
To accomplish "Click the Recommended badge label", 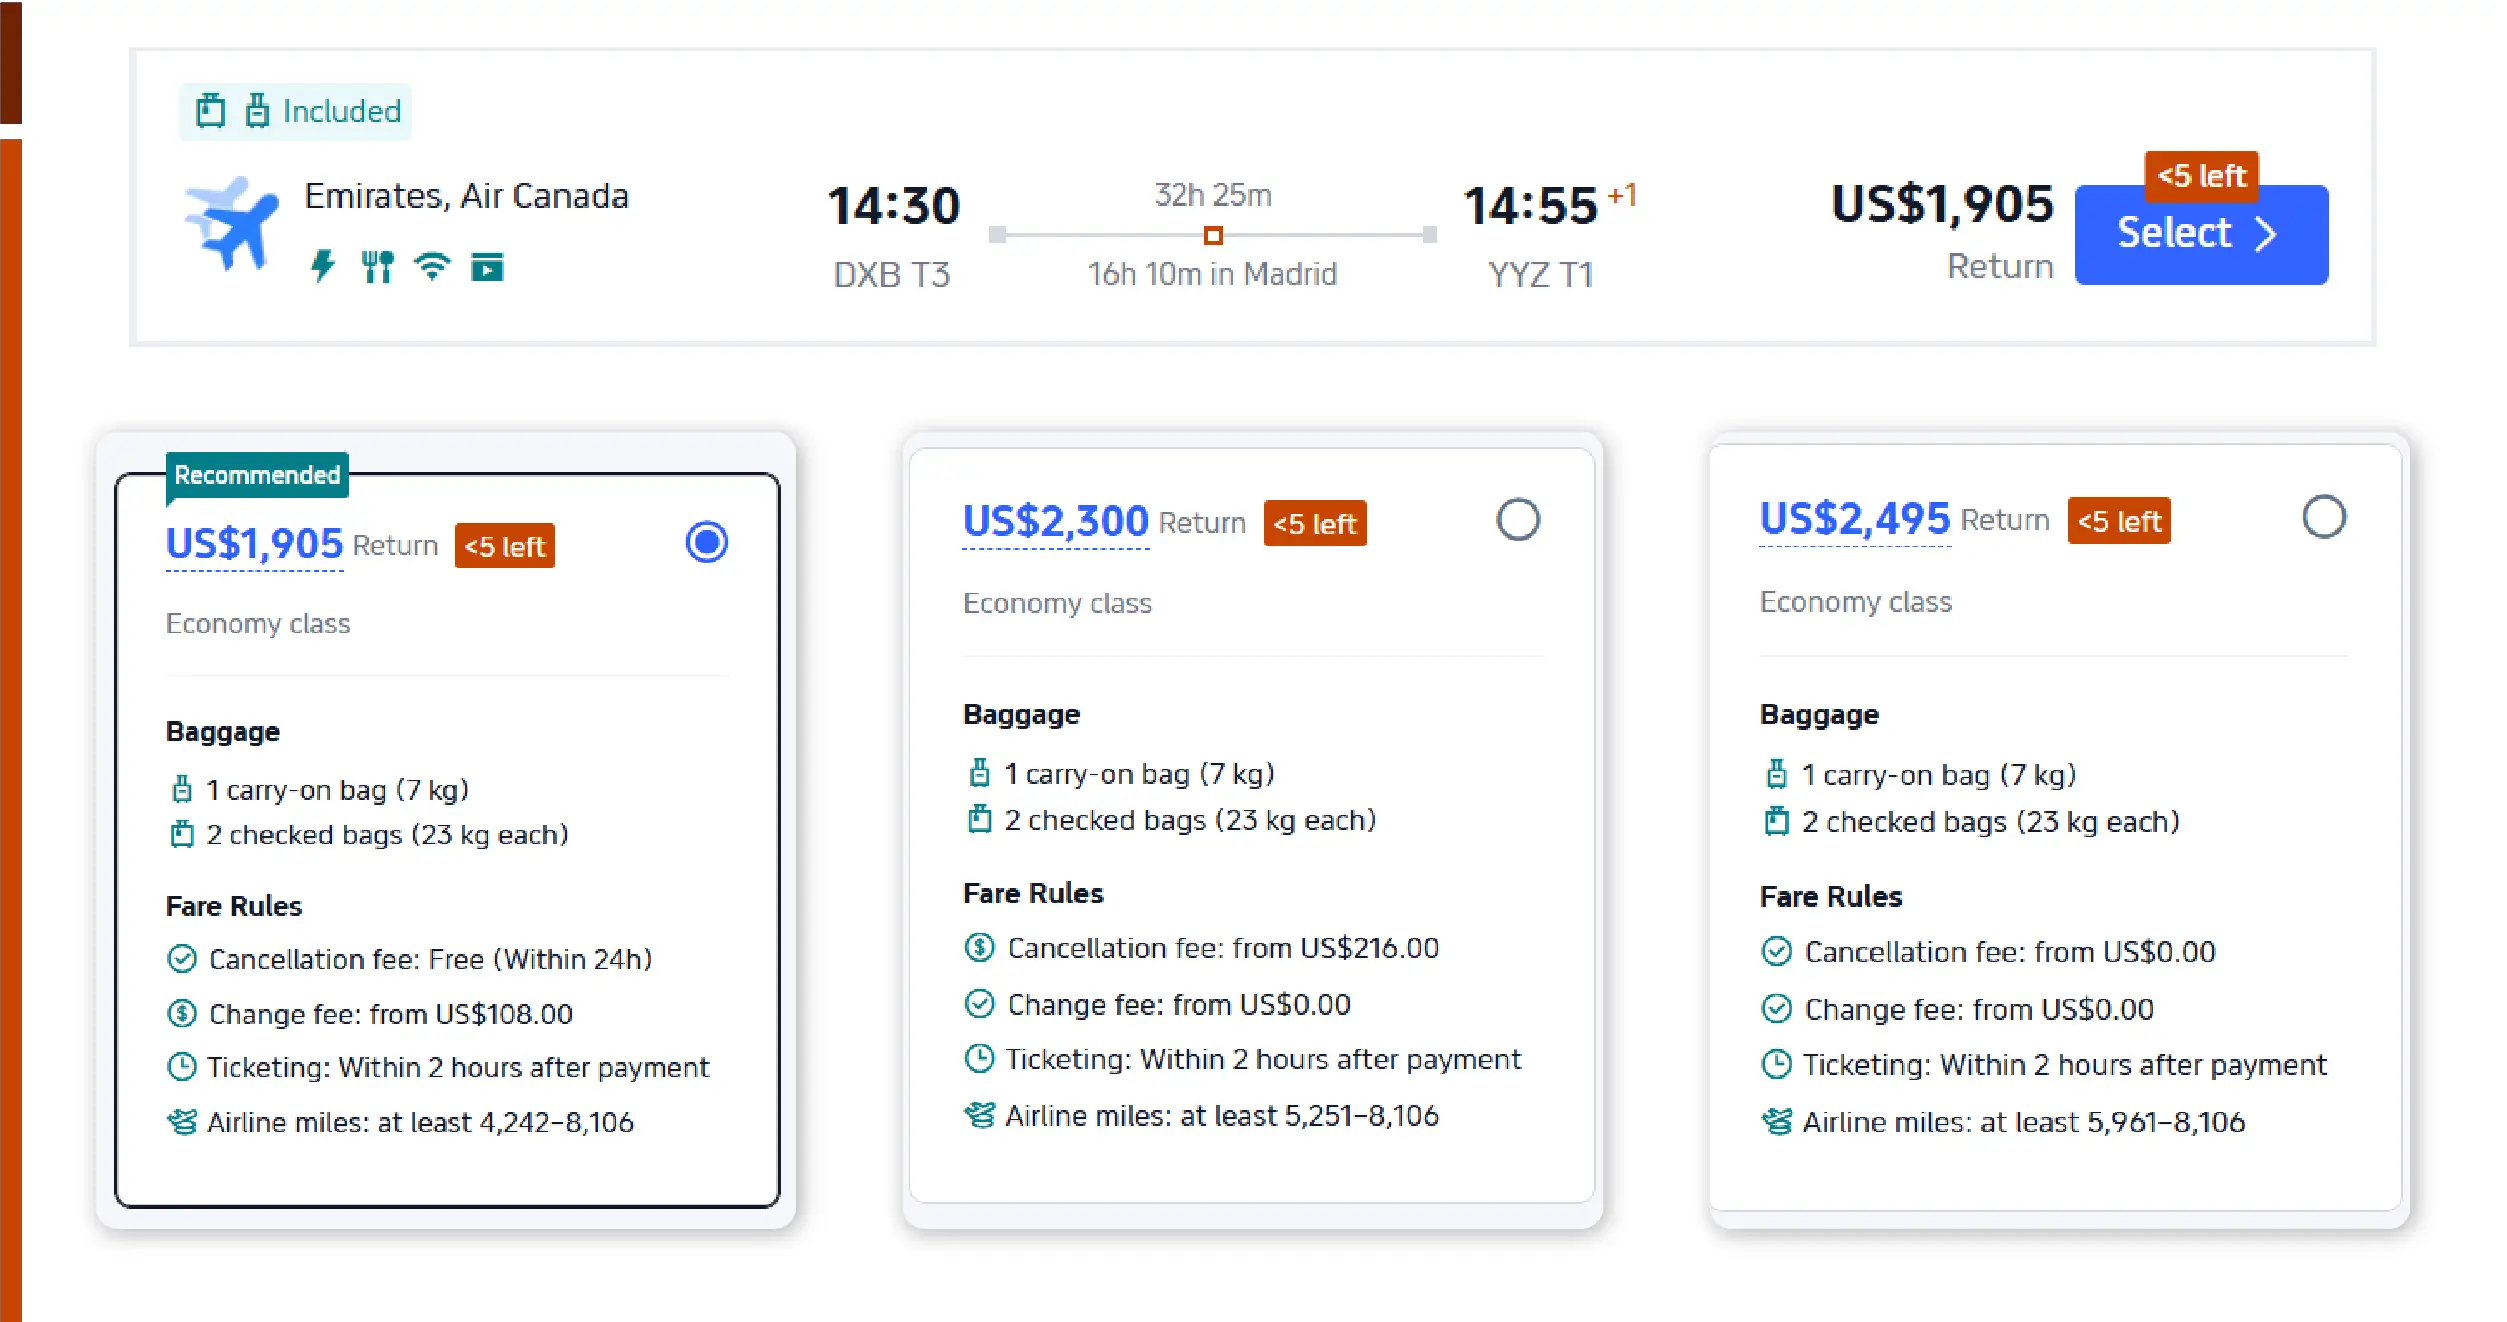I will (x=257, y=474).
